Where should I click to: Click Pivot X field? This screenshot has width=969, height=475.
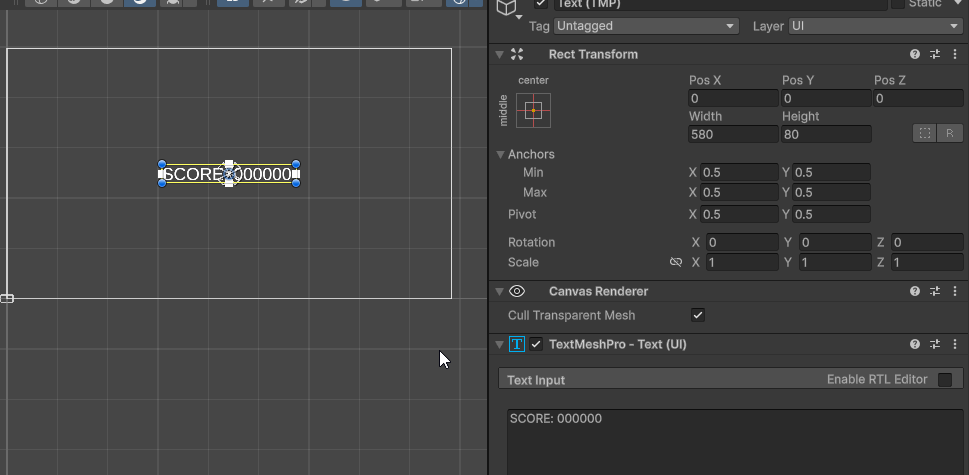click(x=739, y=214)
